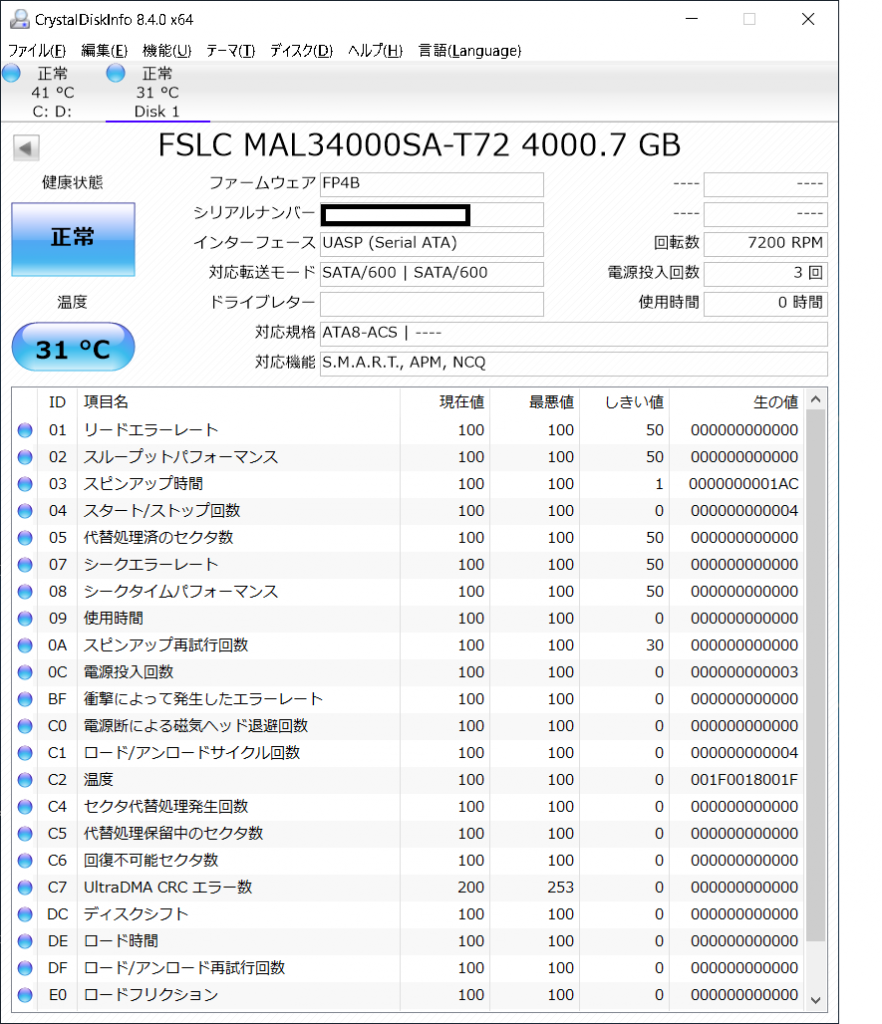
Task: Click status orb for ID 08 シークタイムパフォーマンス
Action: [x=25, y=592]
